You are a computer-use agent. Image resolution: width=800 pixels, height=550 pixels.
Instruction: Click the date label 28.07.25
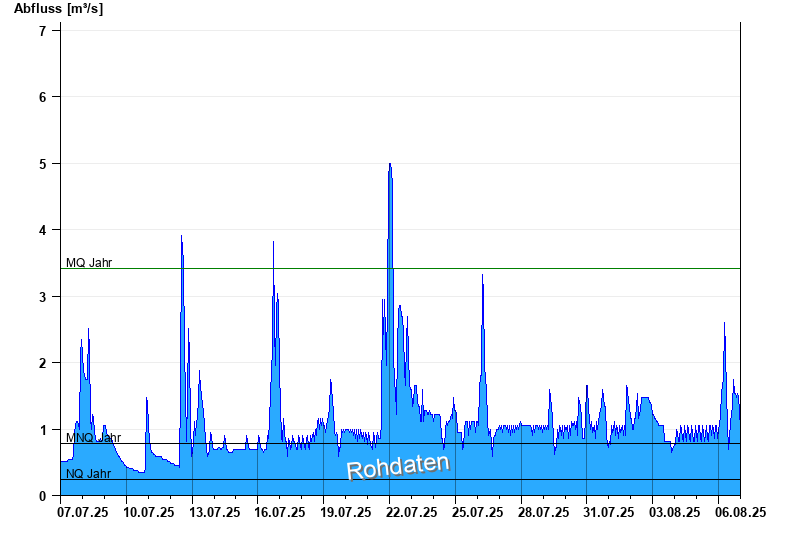coord(543,512)
